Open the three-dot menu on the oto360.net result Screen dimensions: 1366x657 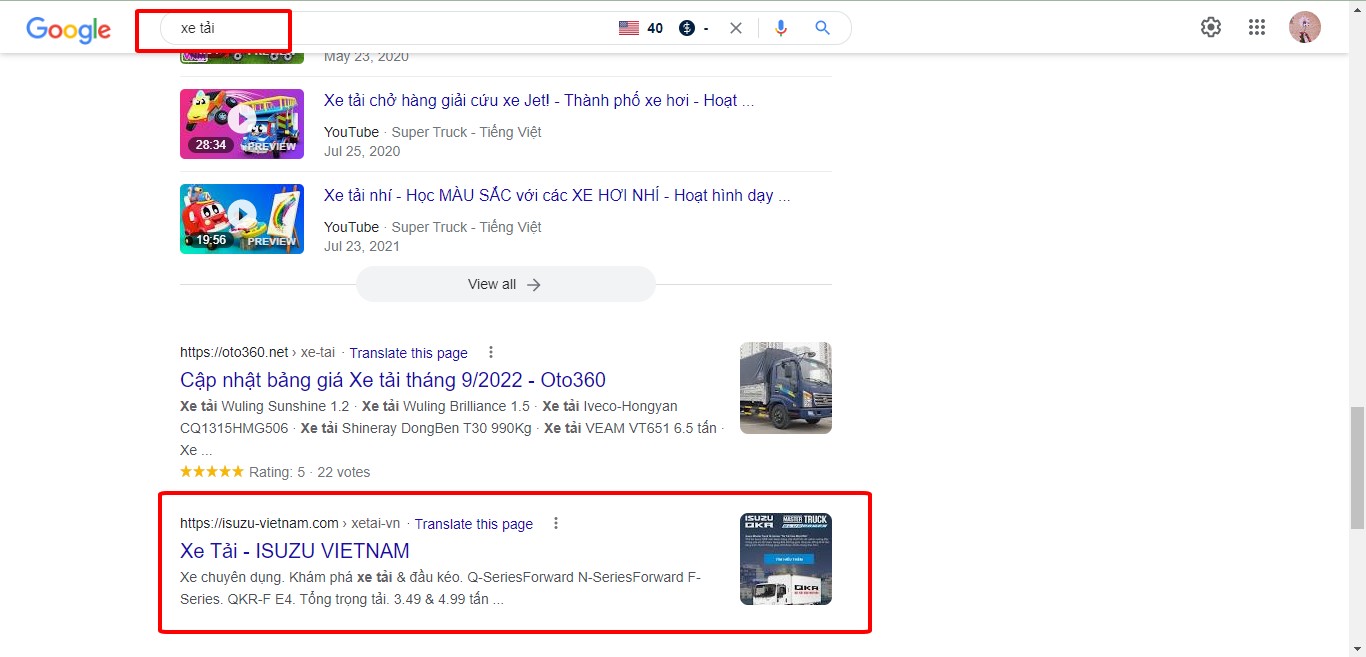click(491, 352)
